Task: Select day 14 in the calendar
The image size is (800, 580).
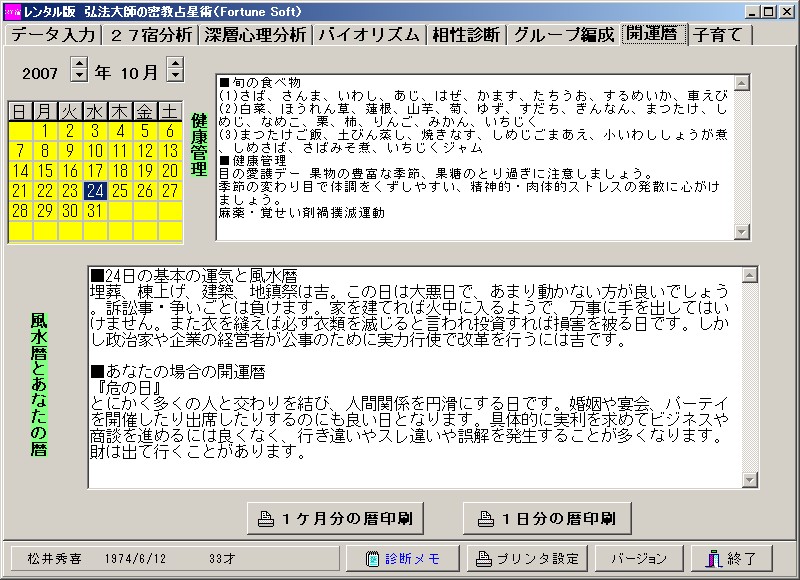Action: pos(20,171)
